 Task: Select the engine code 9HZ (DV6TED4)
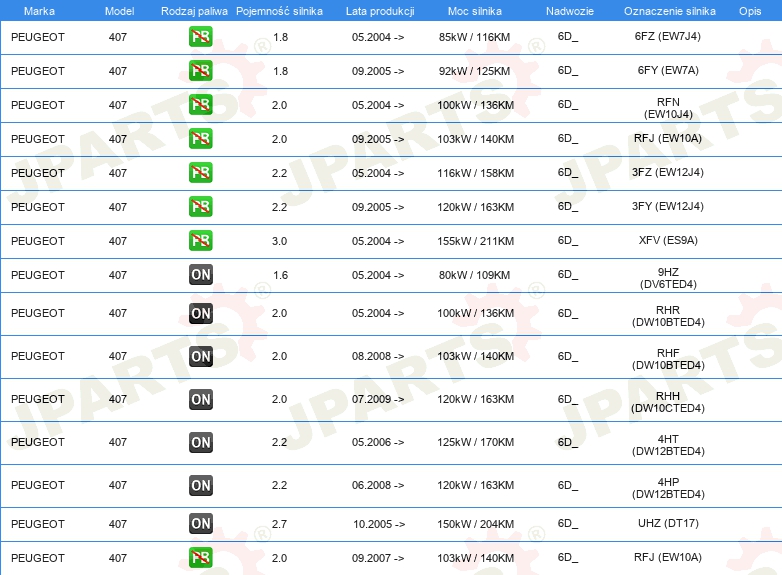[x=668, y=278]
